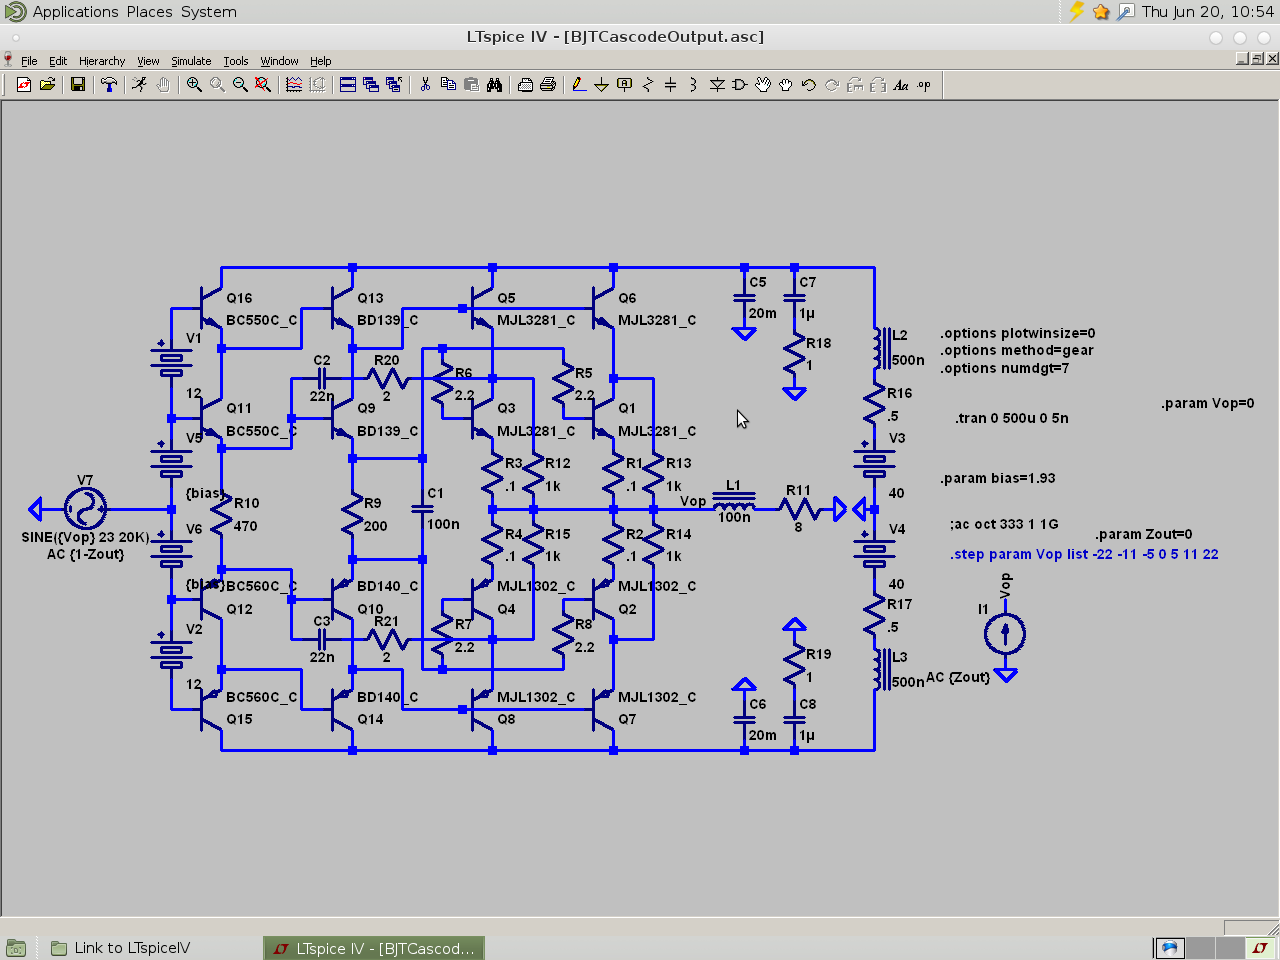
Task: Open the File menu
Action: coord(29,61)
